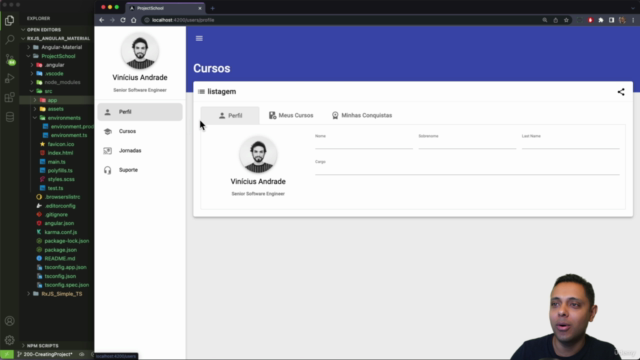Select Perfil in the side navigation

[x=140, y=112]
